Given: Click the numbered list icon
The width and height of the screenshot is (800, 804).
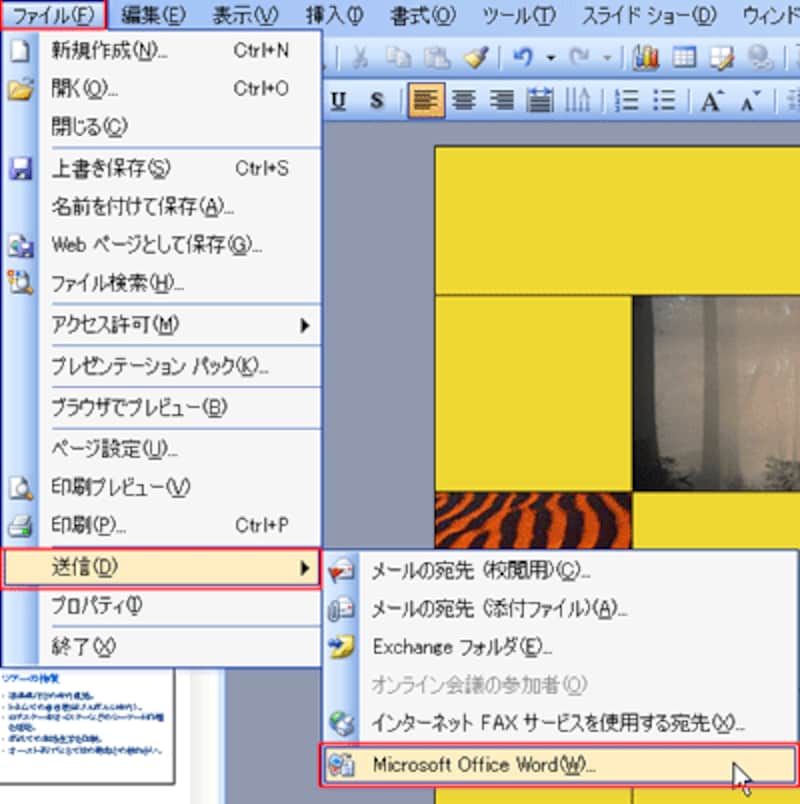Looking at the screenshot, I should click(629, 100).
